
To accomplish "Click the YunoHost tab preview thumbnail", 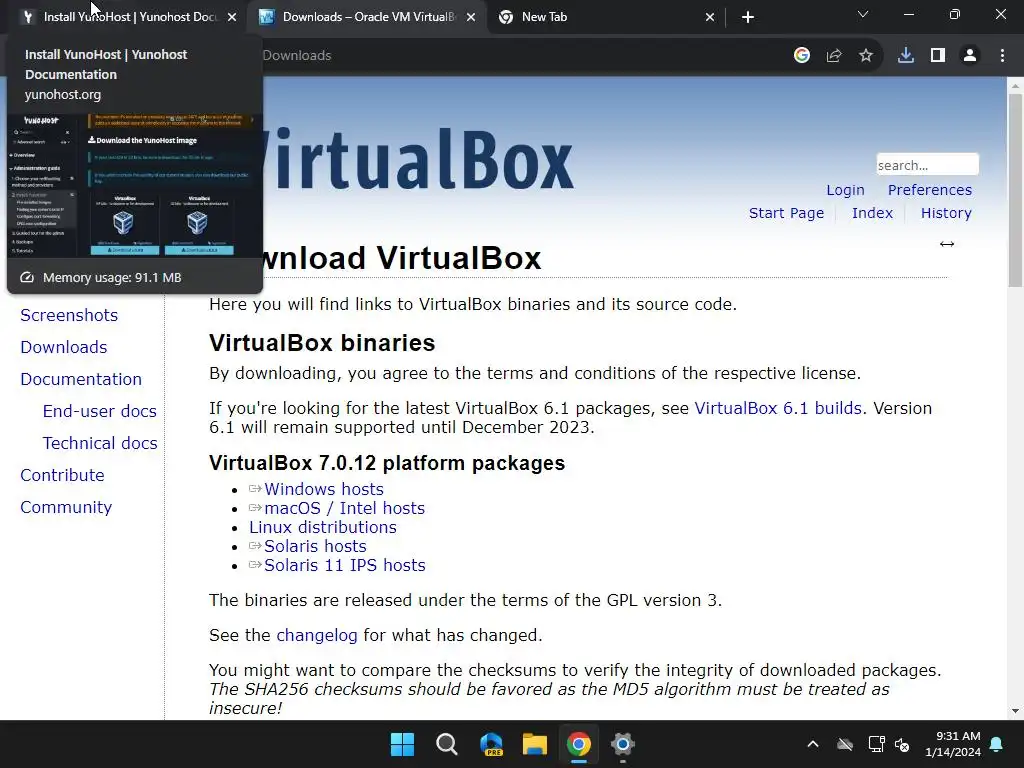I will point(135,185).
